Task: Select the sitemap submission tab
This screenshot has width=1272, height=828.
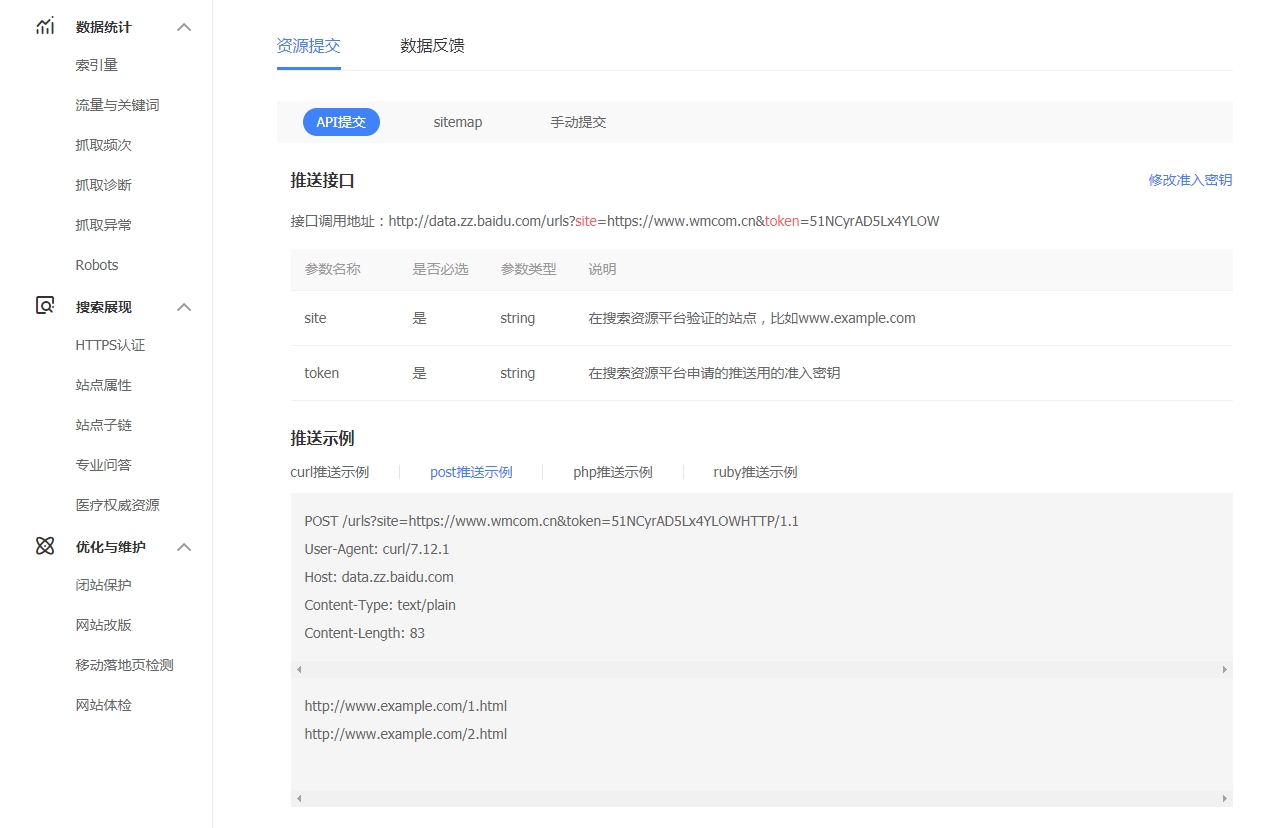Action: point(457,122)
